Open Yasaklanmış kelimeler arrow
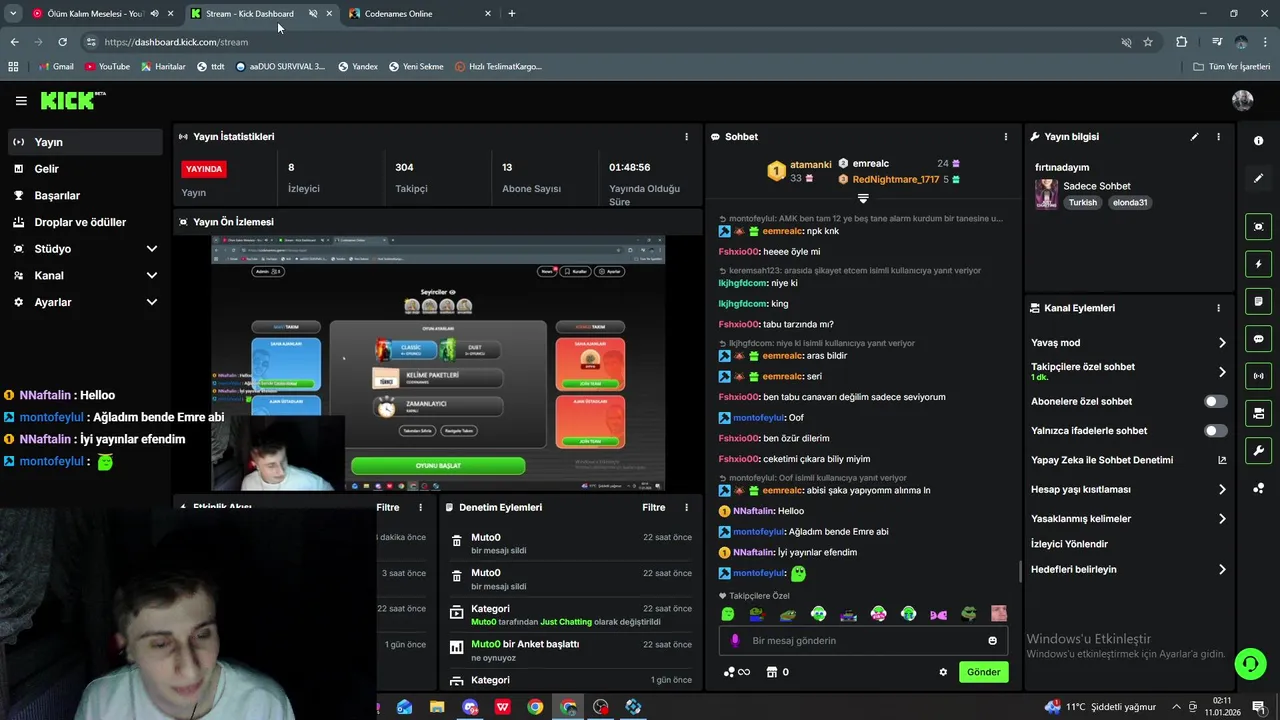Image resolution: width=1280 pixels, height=720 pixels. click(1222, 519)
